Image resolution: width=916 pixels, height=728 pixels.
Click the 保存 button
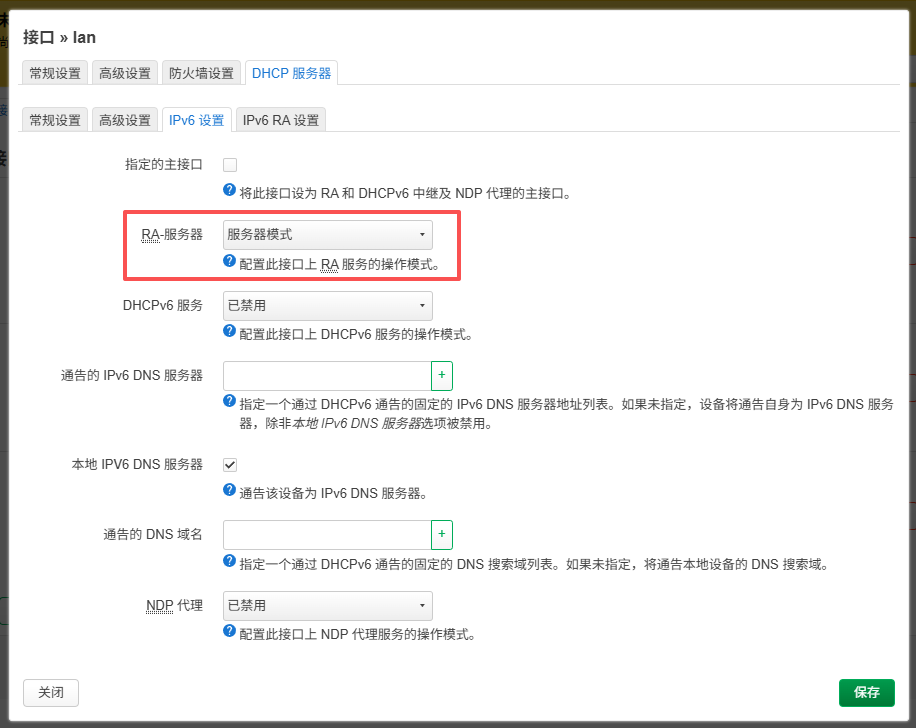(866, 692)
